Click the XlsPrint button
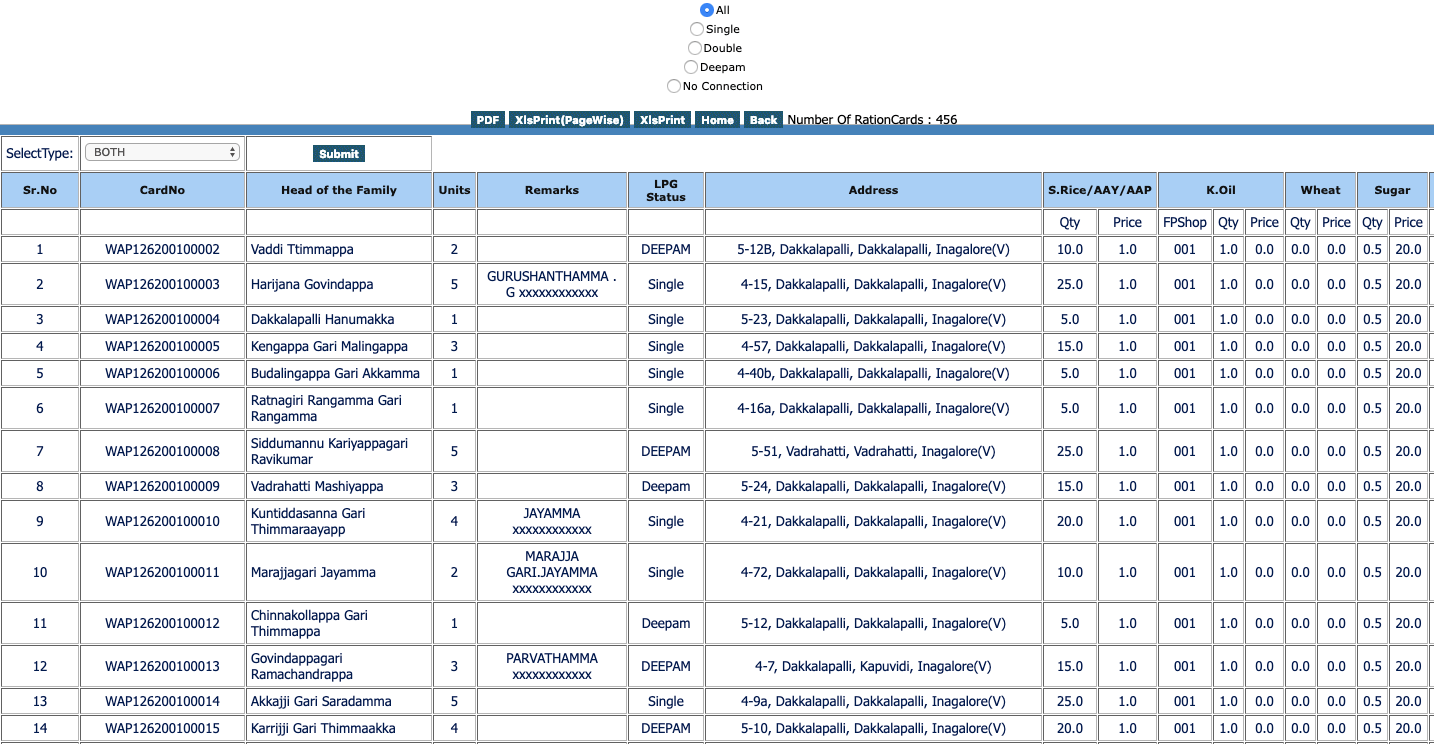This screenshot has height=744, width=1434. pos(663,120)
